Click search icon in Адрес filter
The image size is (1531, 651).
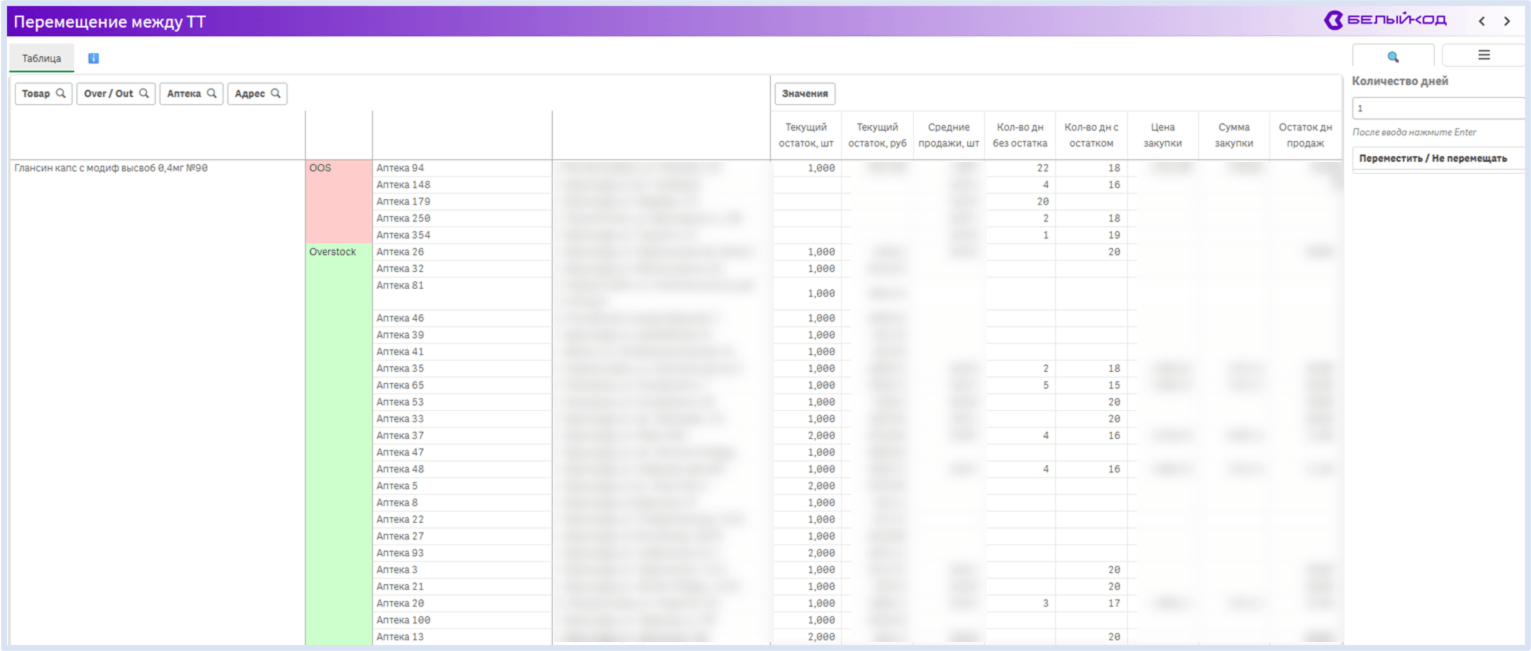276,94
